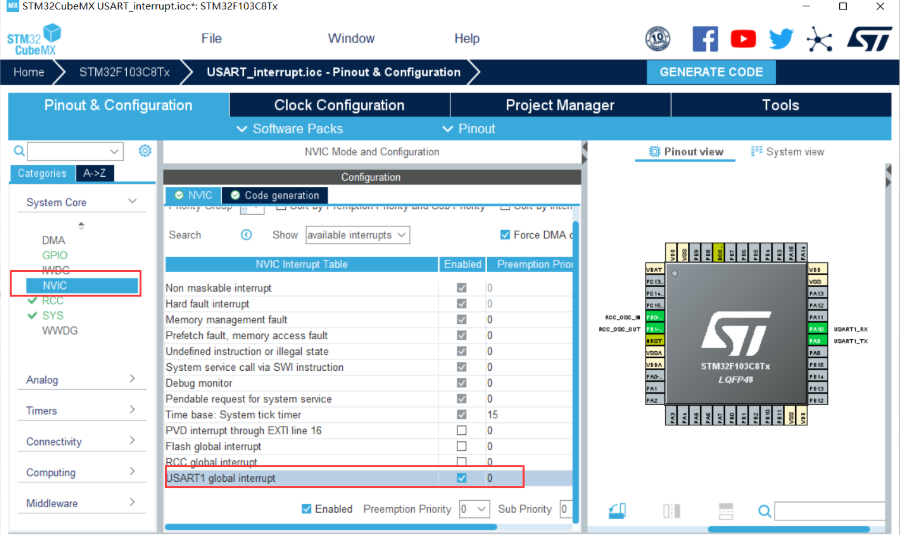
Task: Switch to System view
Action: (x=788, y=152)
